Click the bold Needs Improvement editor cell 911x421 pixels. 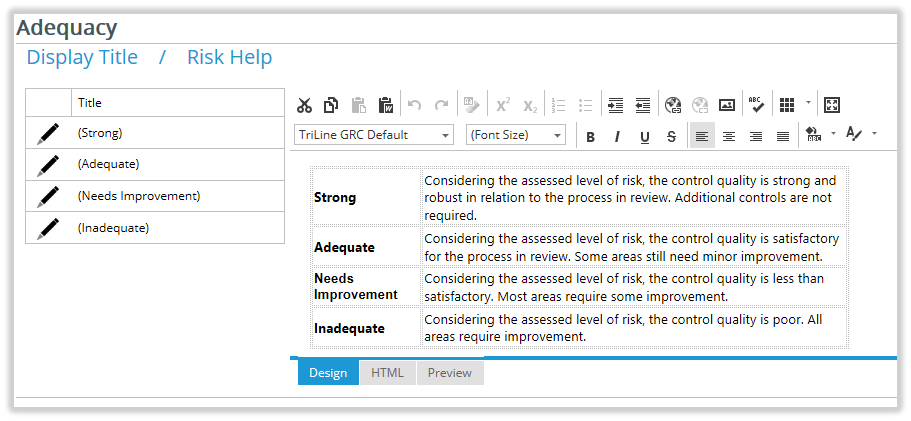coord(365,286)
